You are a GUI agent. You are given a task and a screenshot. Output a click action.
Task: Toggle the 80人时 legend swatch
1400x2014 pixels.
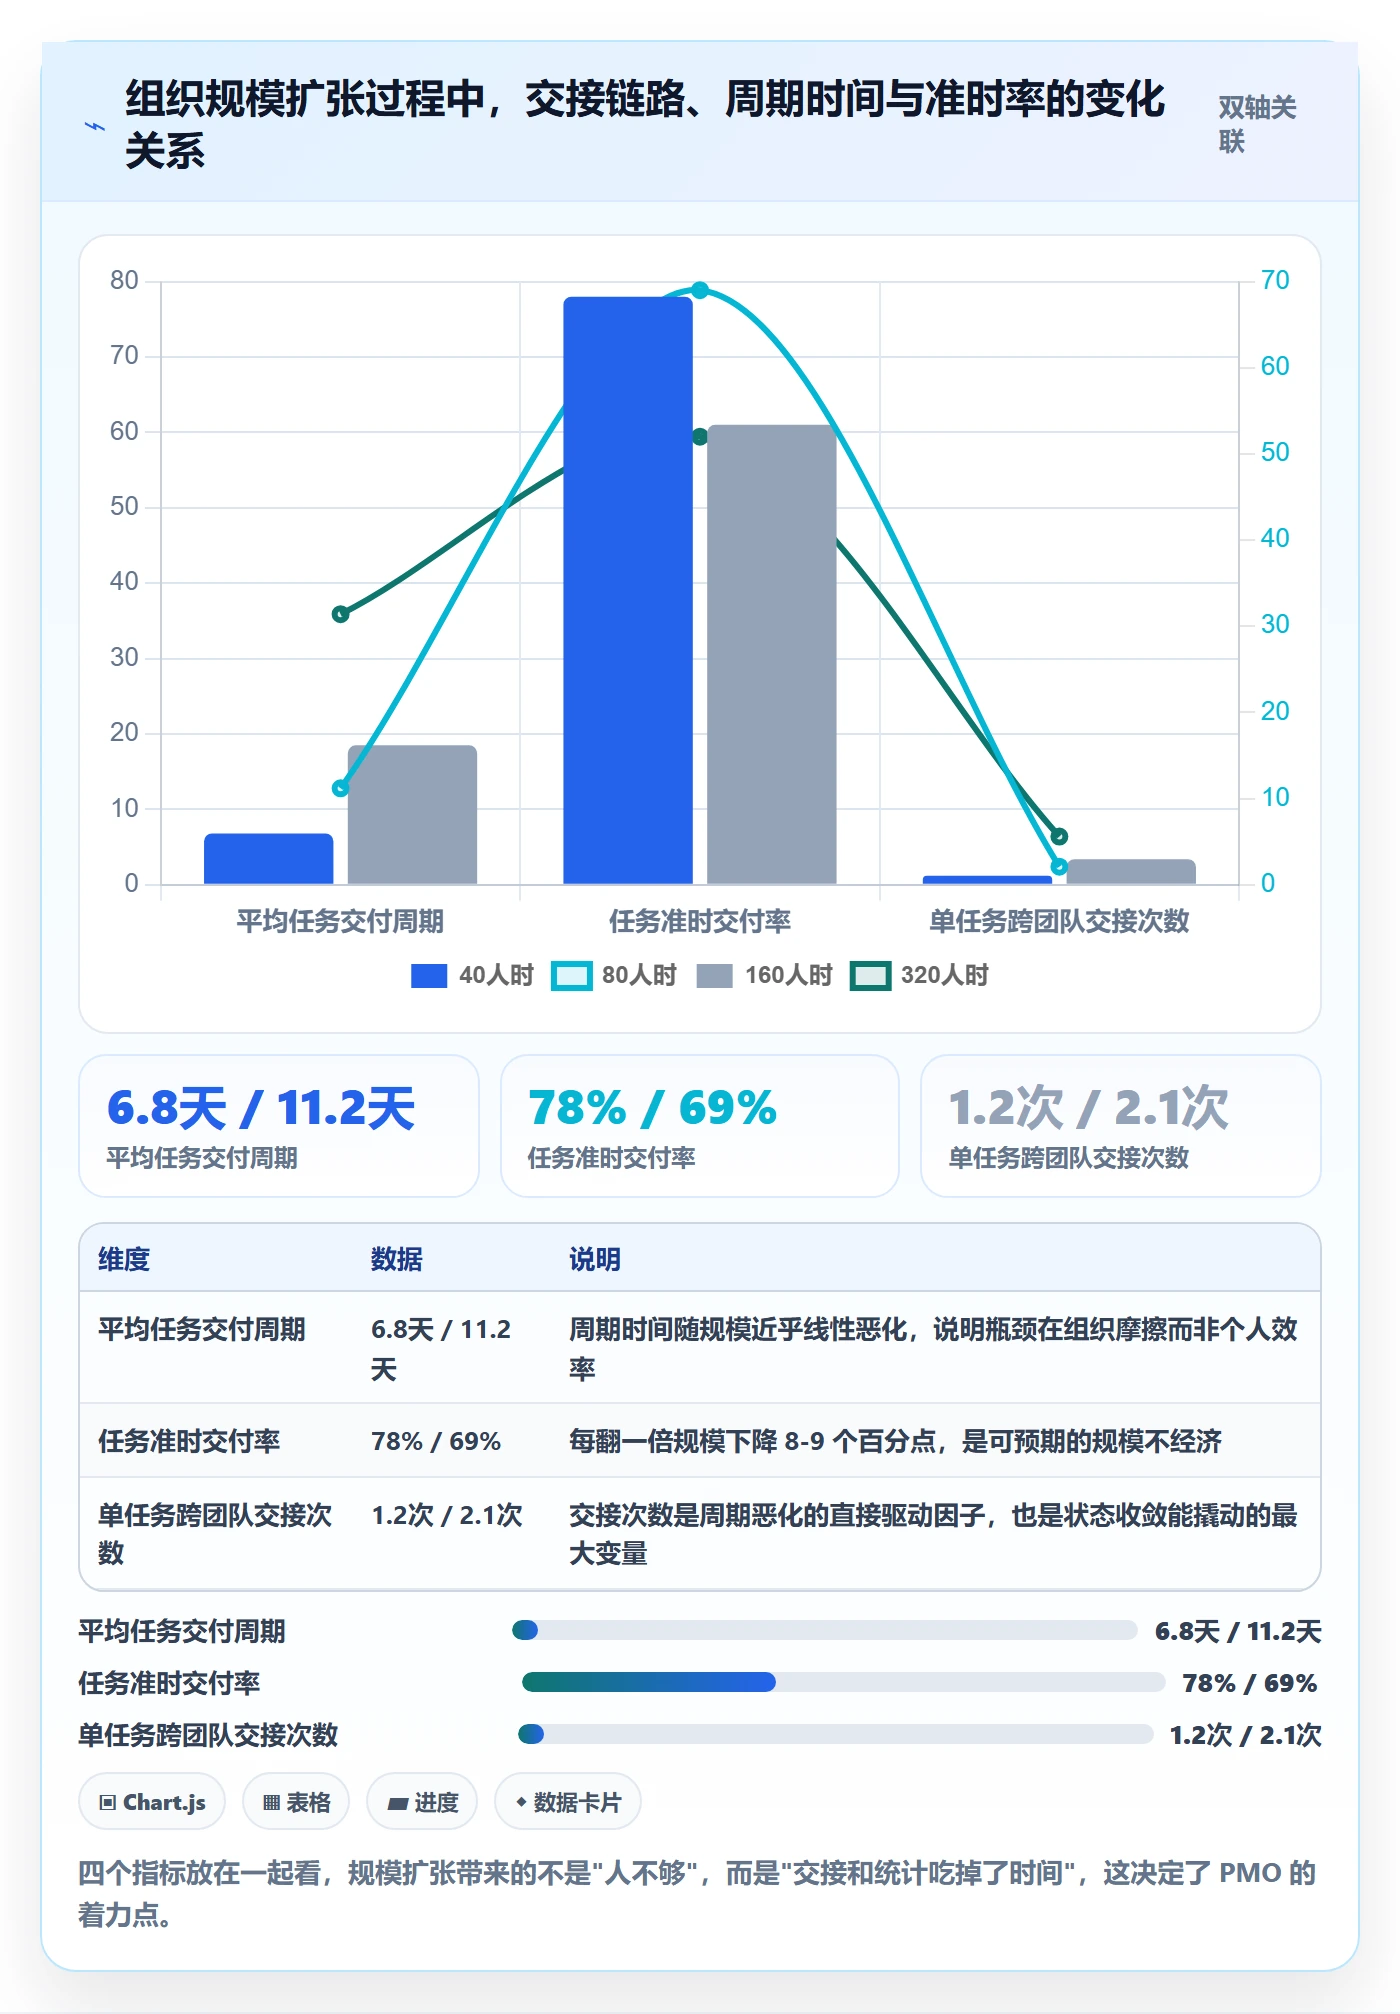pyautogui.click(x=572, y=976)
